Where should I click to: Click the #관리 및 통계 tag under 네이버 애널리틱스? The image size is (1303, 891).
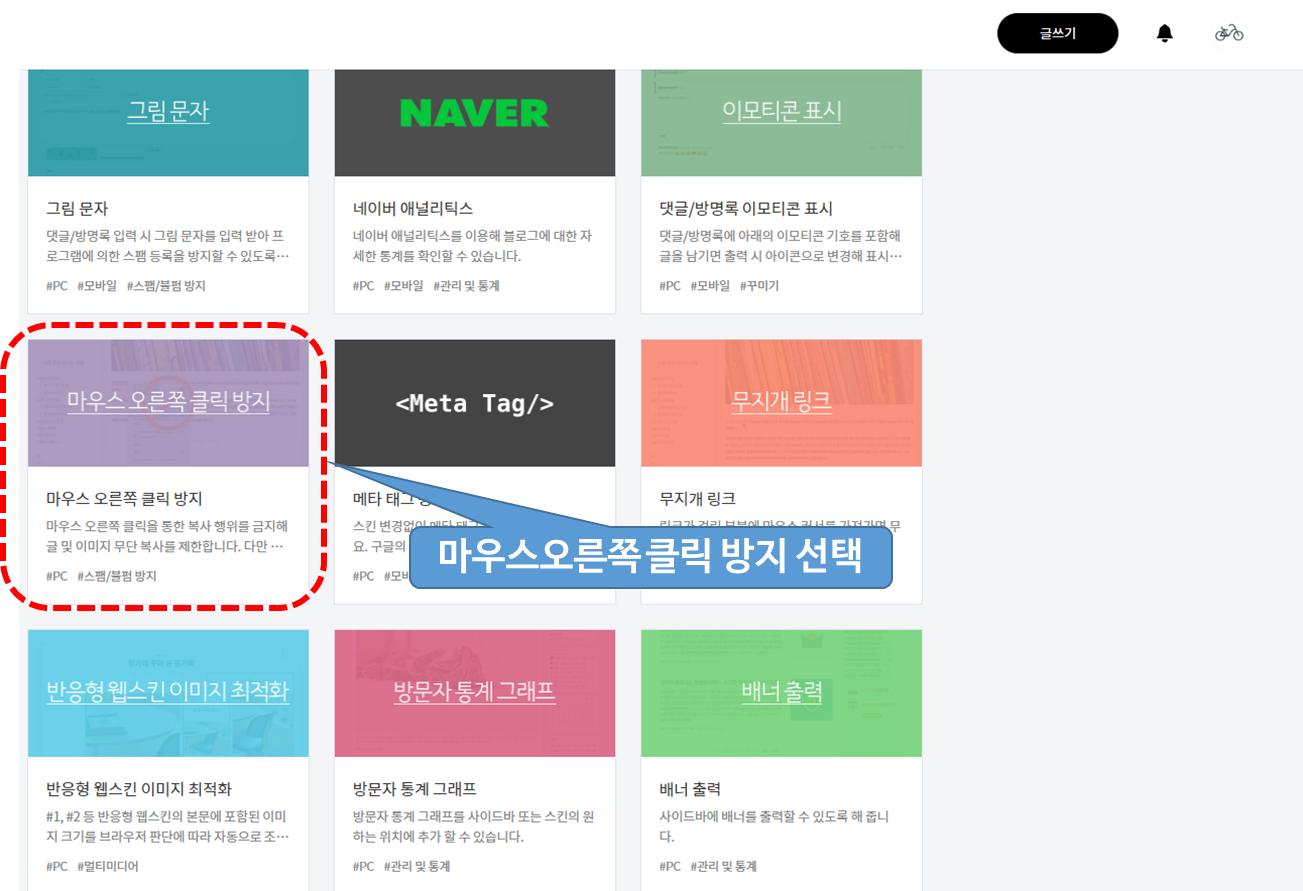point(466,286)
